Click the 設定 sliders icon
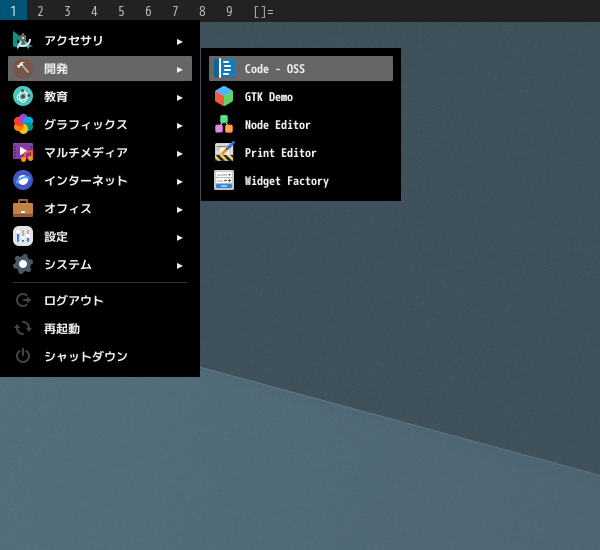Viewport: 600px width, 550px height. (x=23, y=237)
